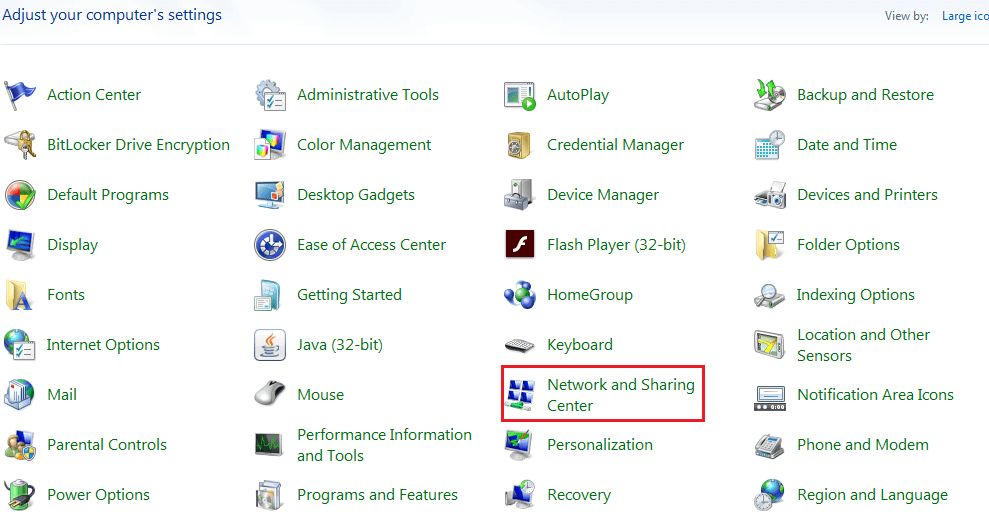Click the Notification Area Icons link
This screenshot has width=989, height=523.
coord(875,395)
